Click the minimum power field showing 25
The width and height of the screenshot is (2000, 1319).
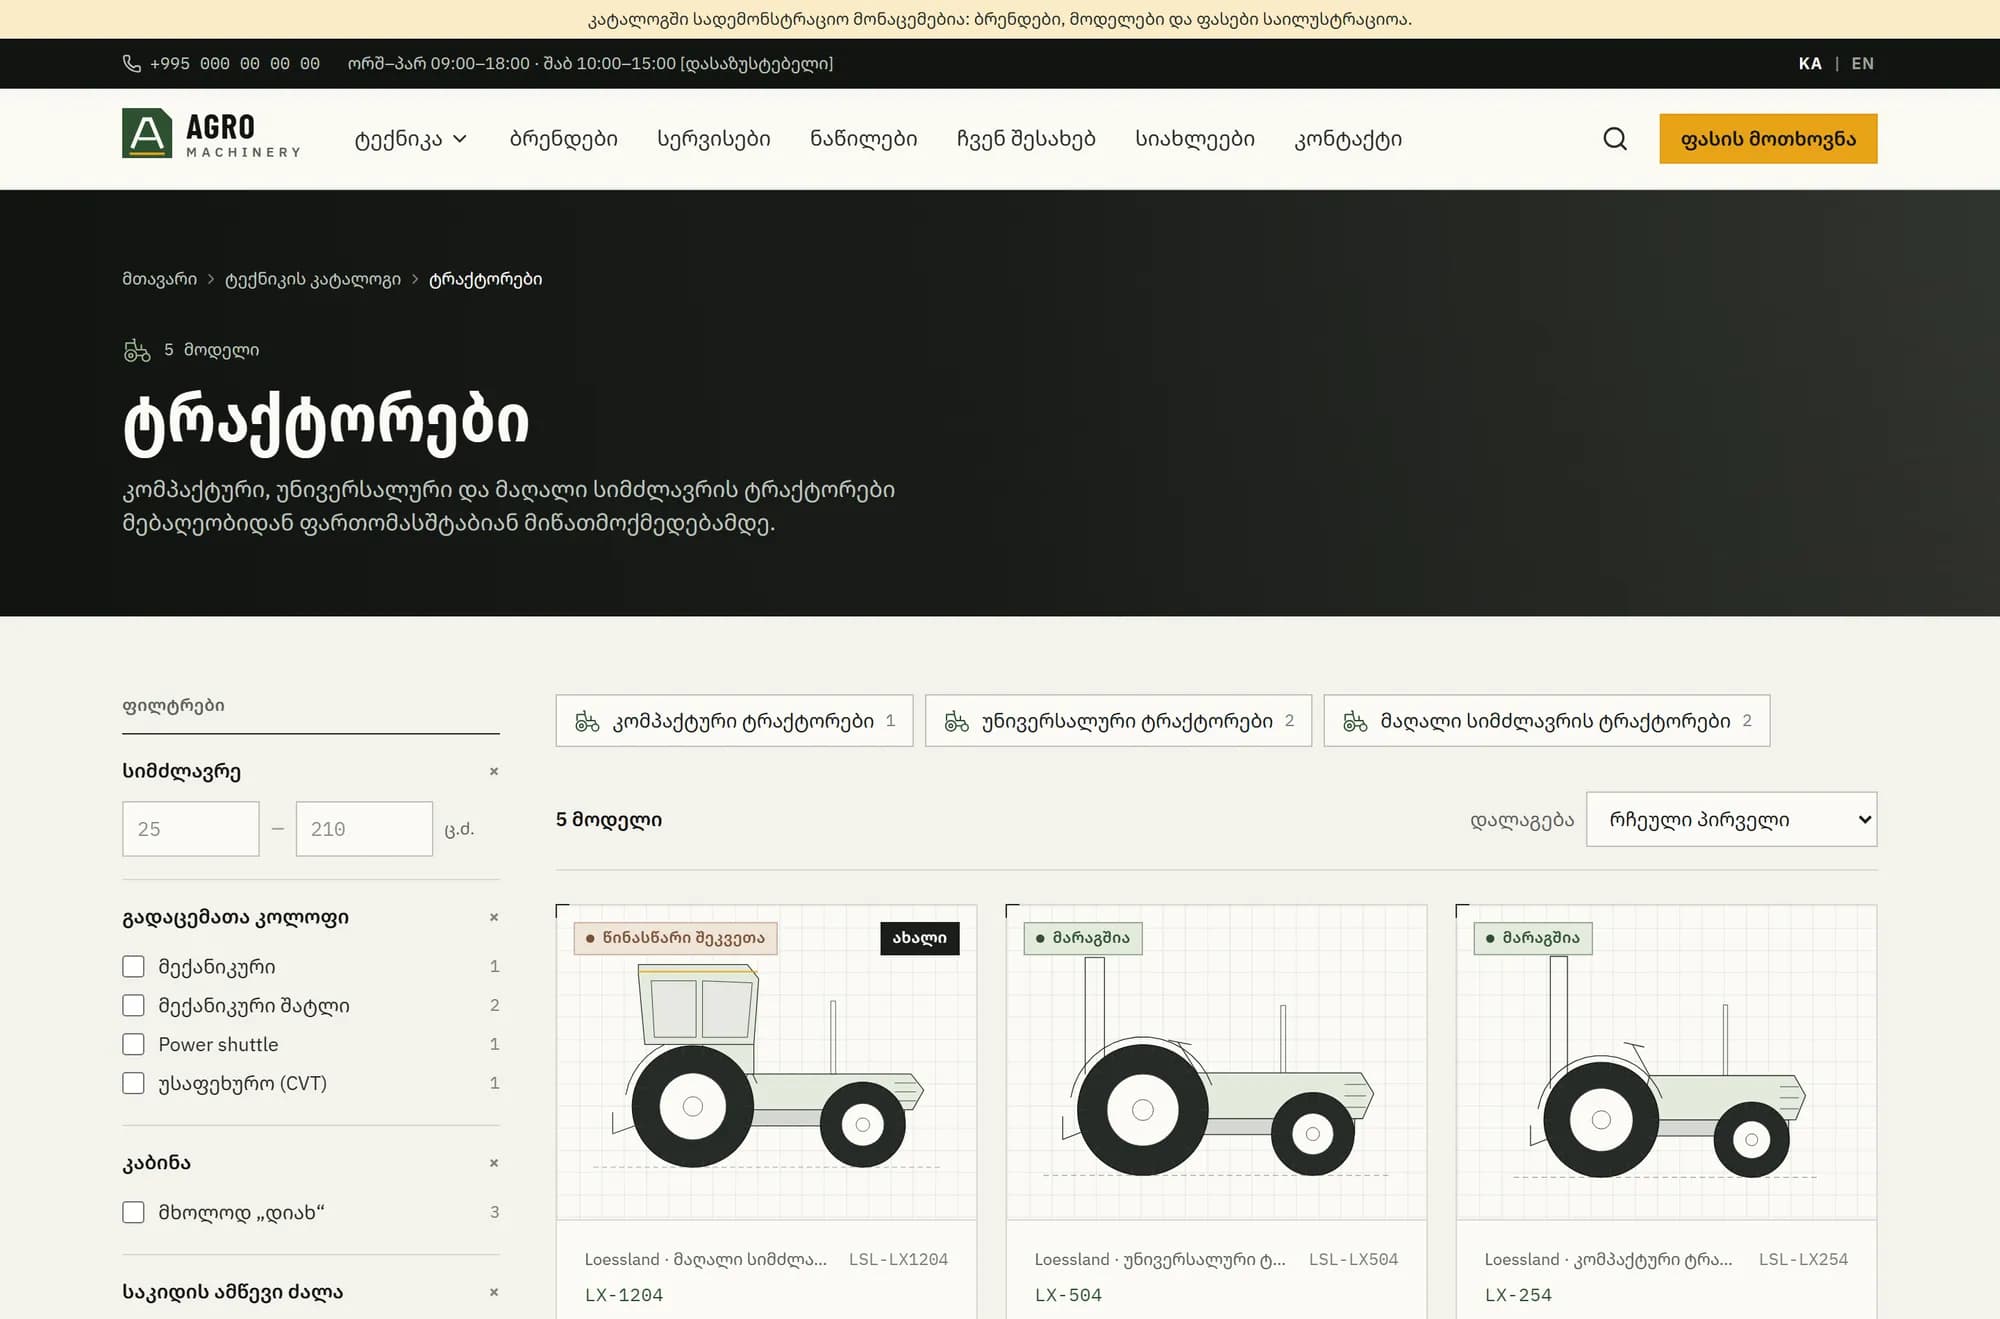coord(191,829)
